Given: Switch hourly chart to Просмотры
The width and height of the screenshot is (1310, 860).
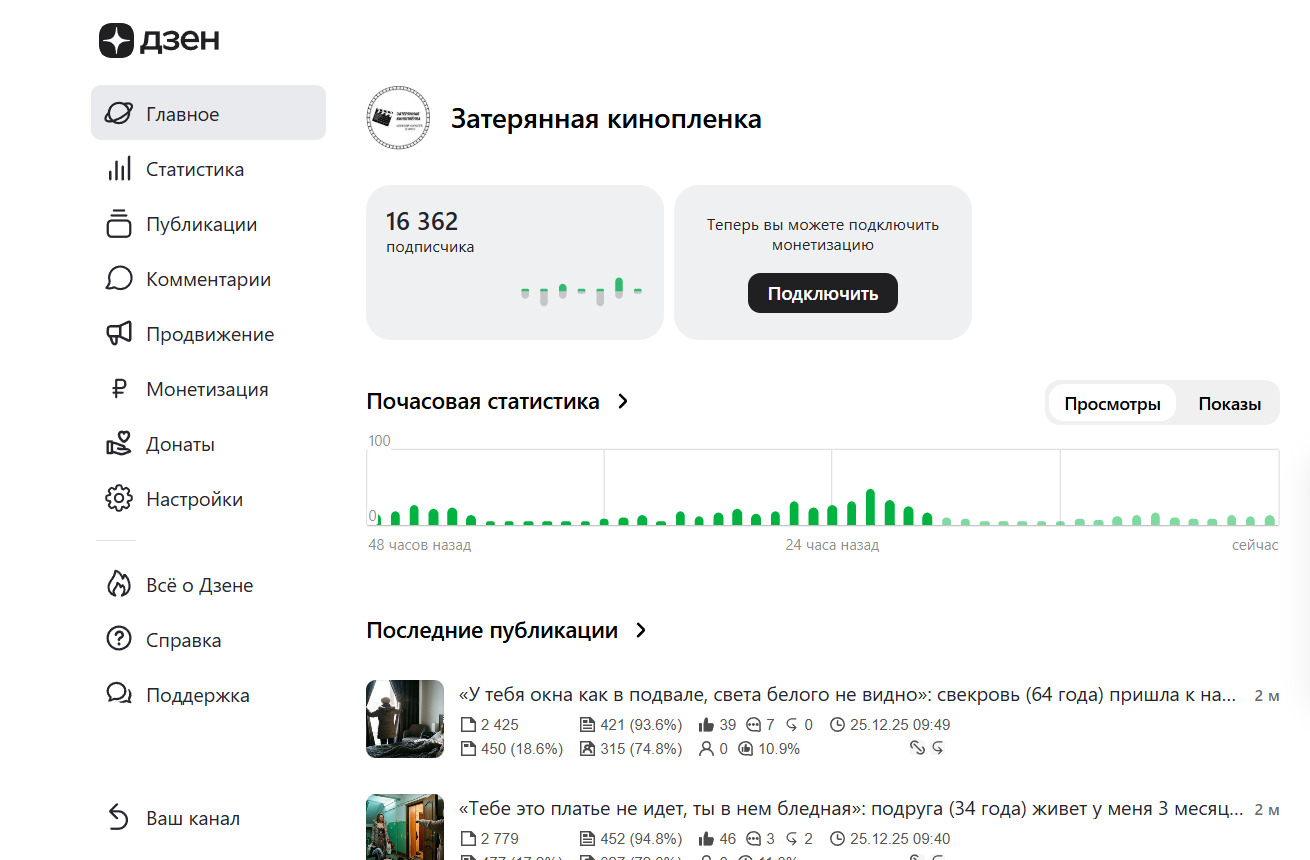Looking at the screenshot, I should point(1112,404).
